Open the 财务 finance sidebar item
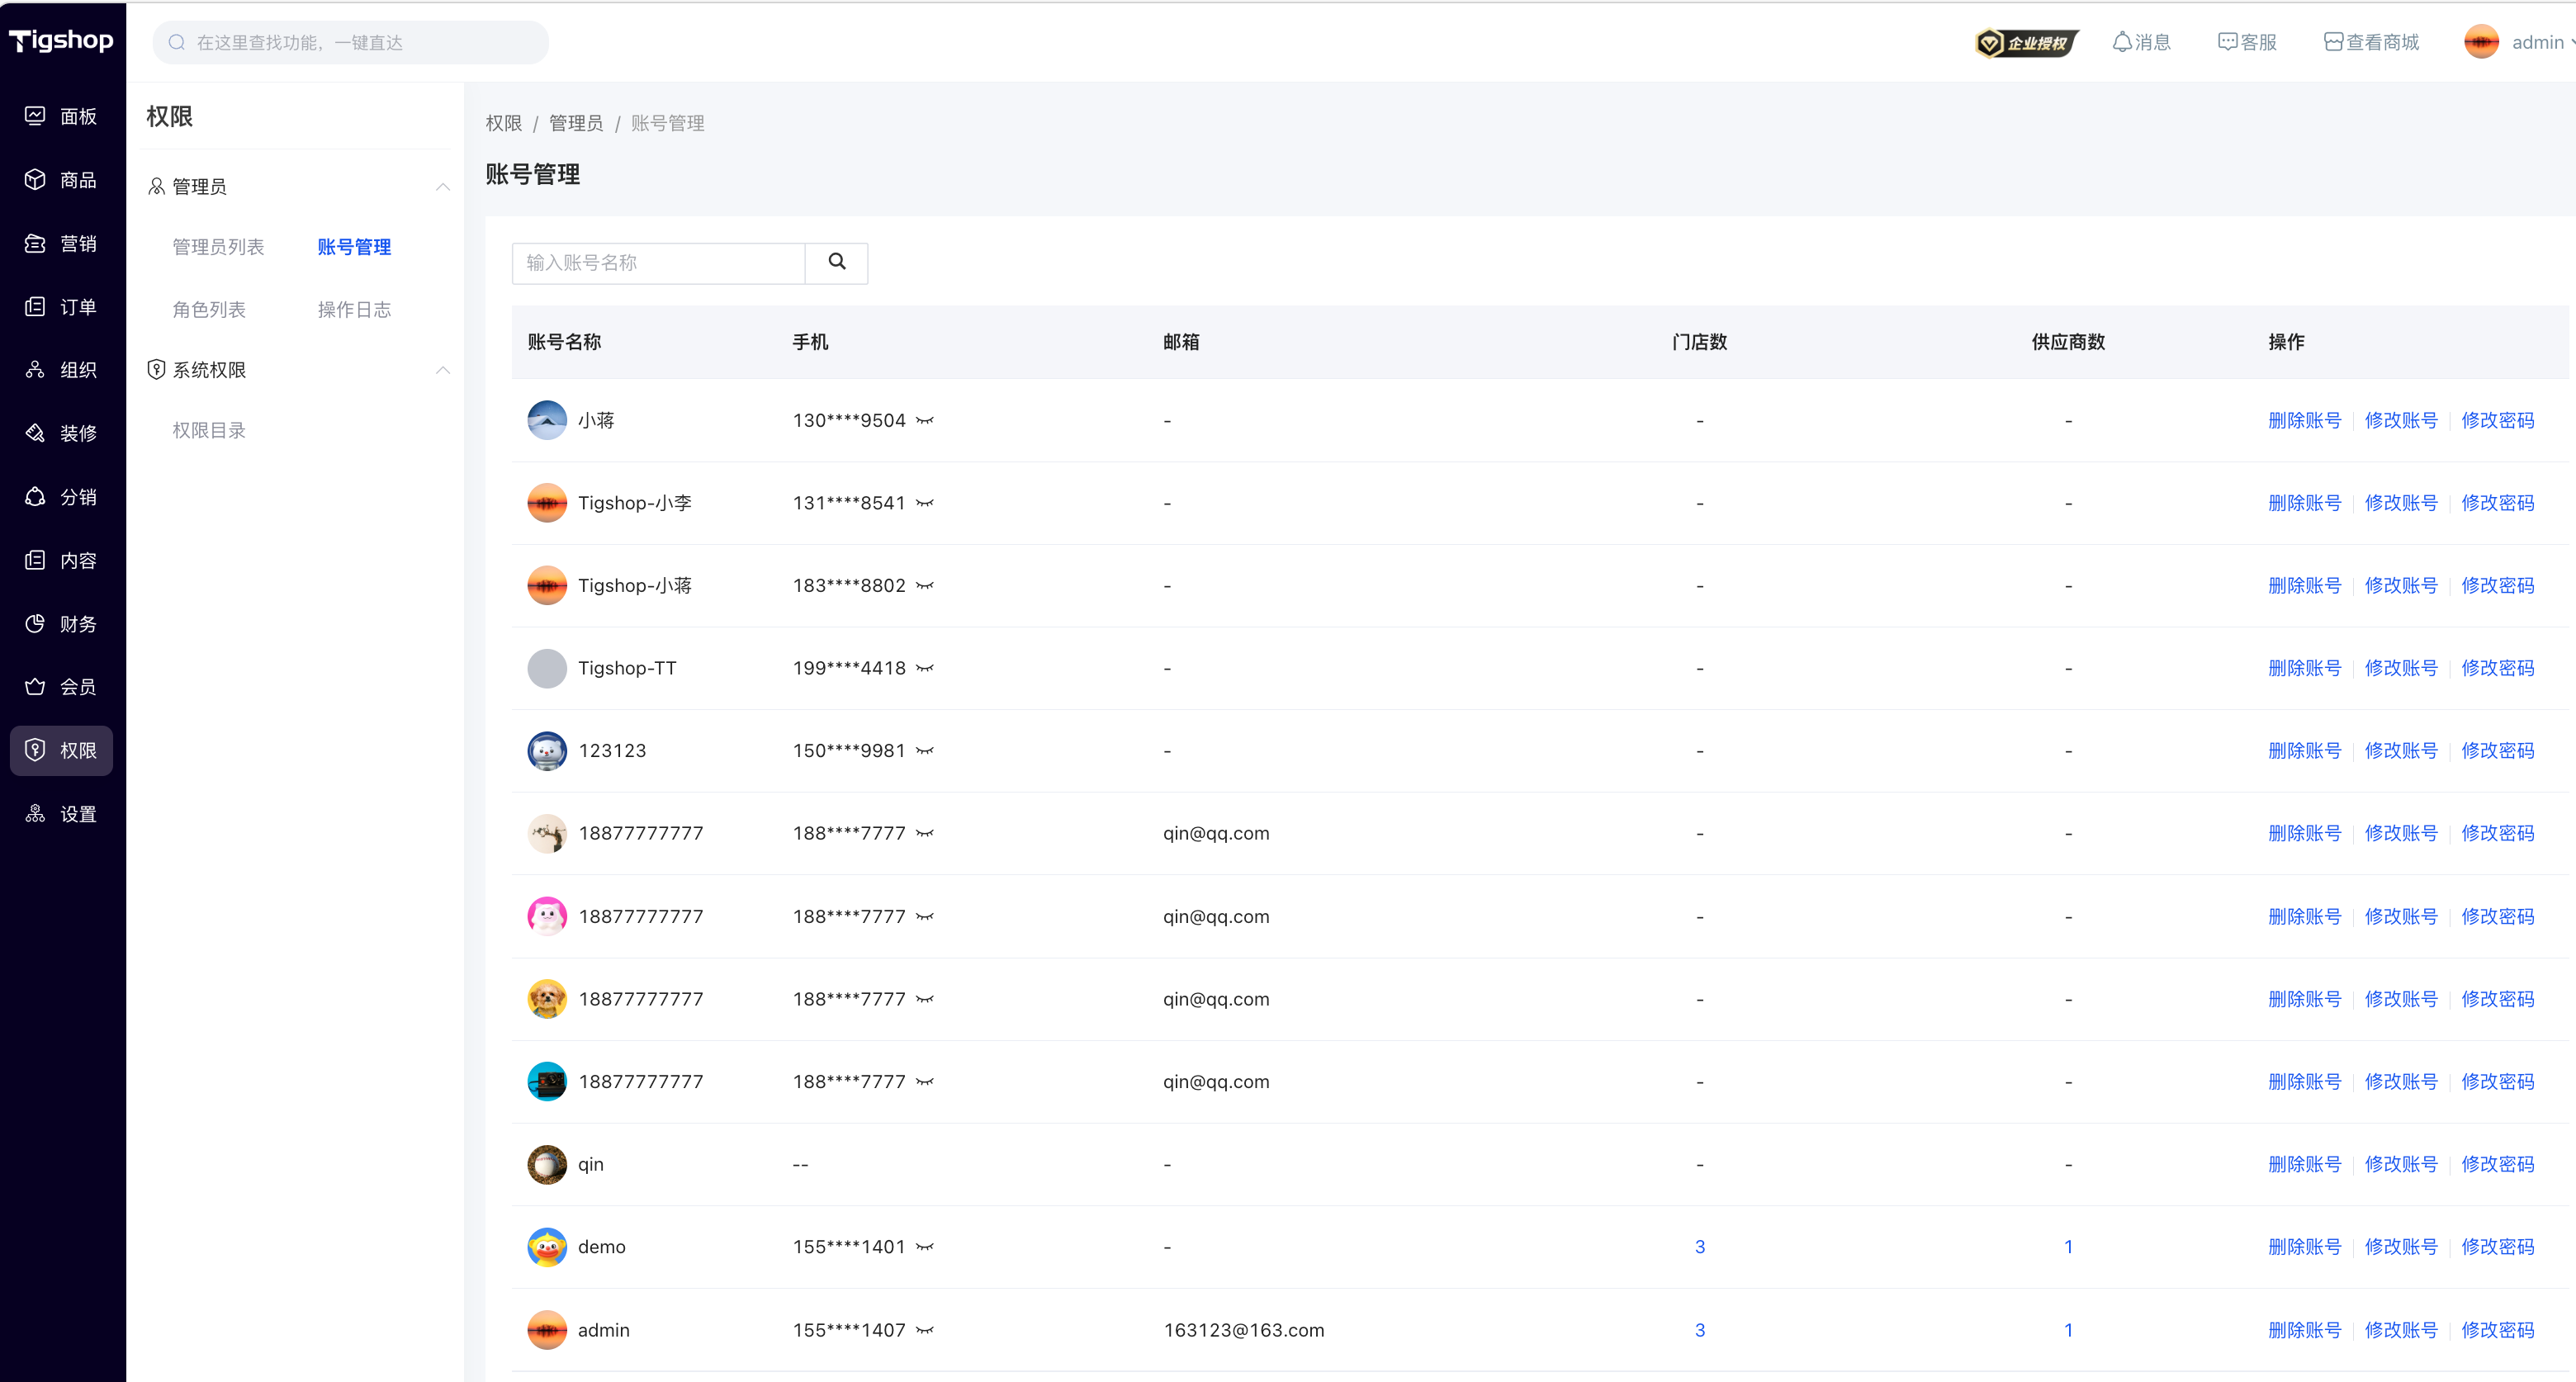The height and width of the screenshot is (1382, 2576). pos(36,623)
